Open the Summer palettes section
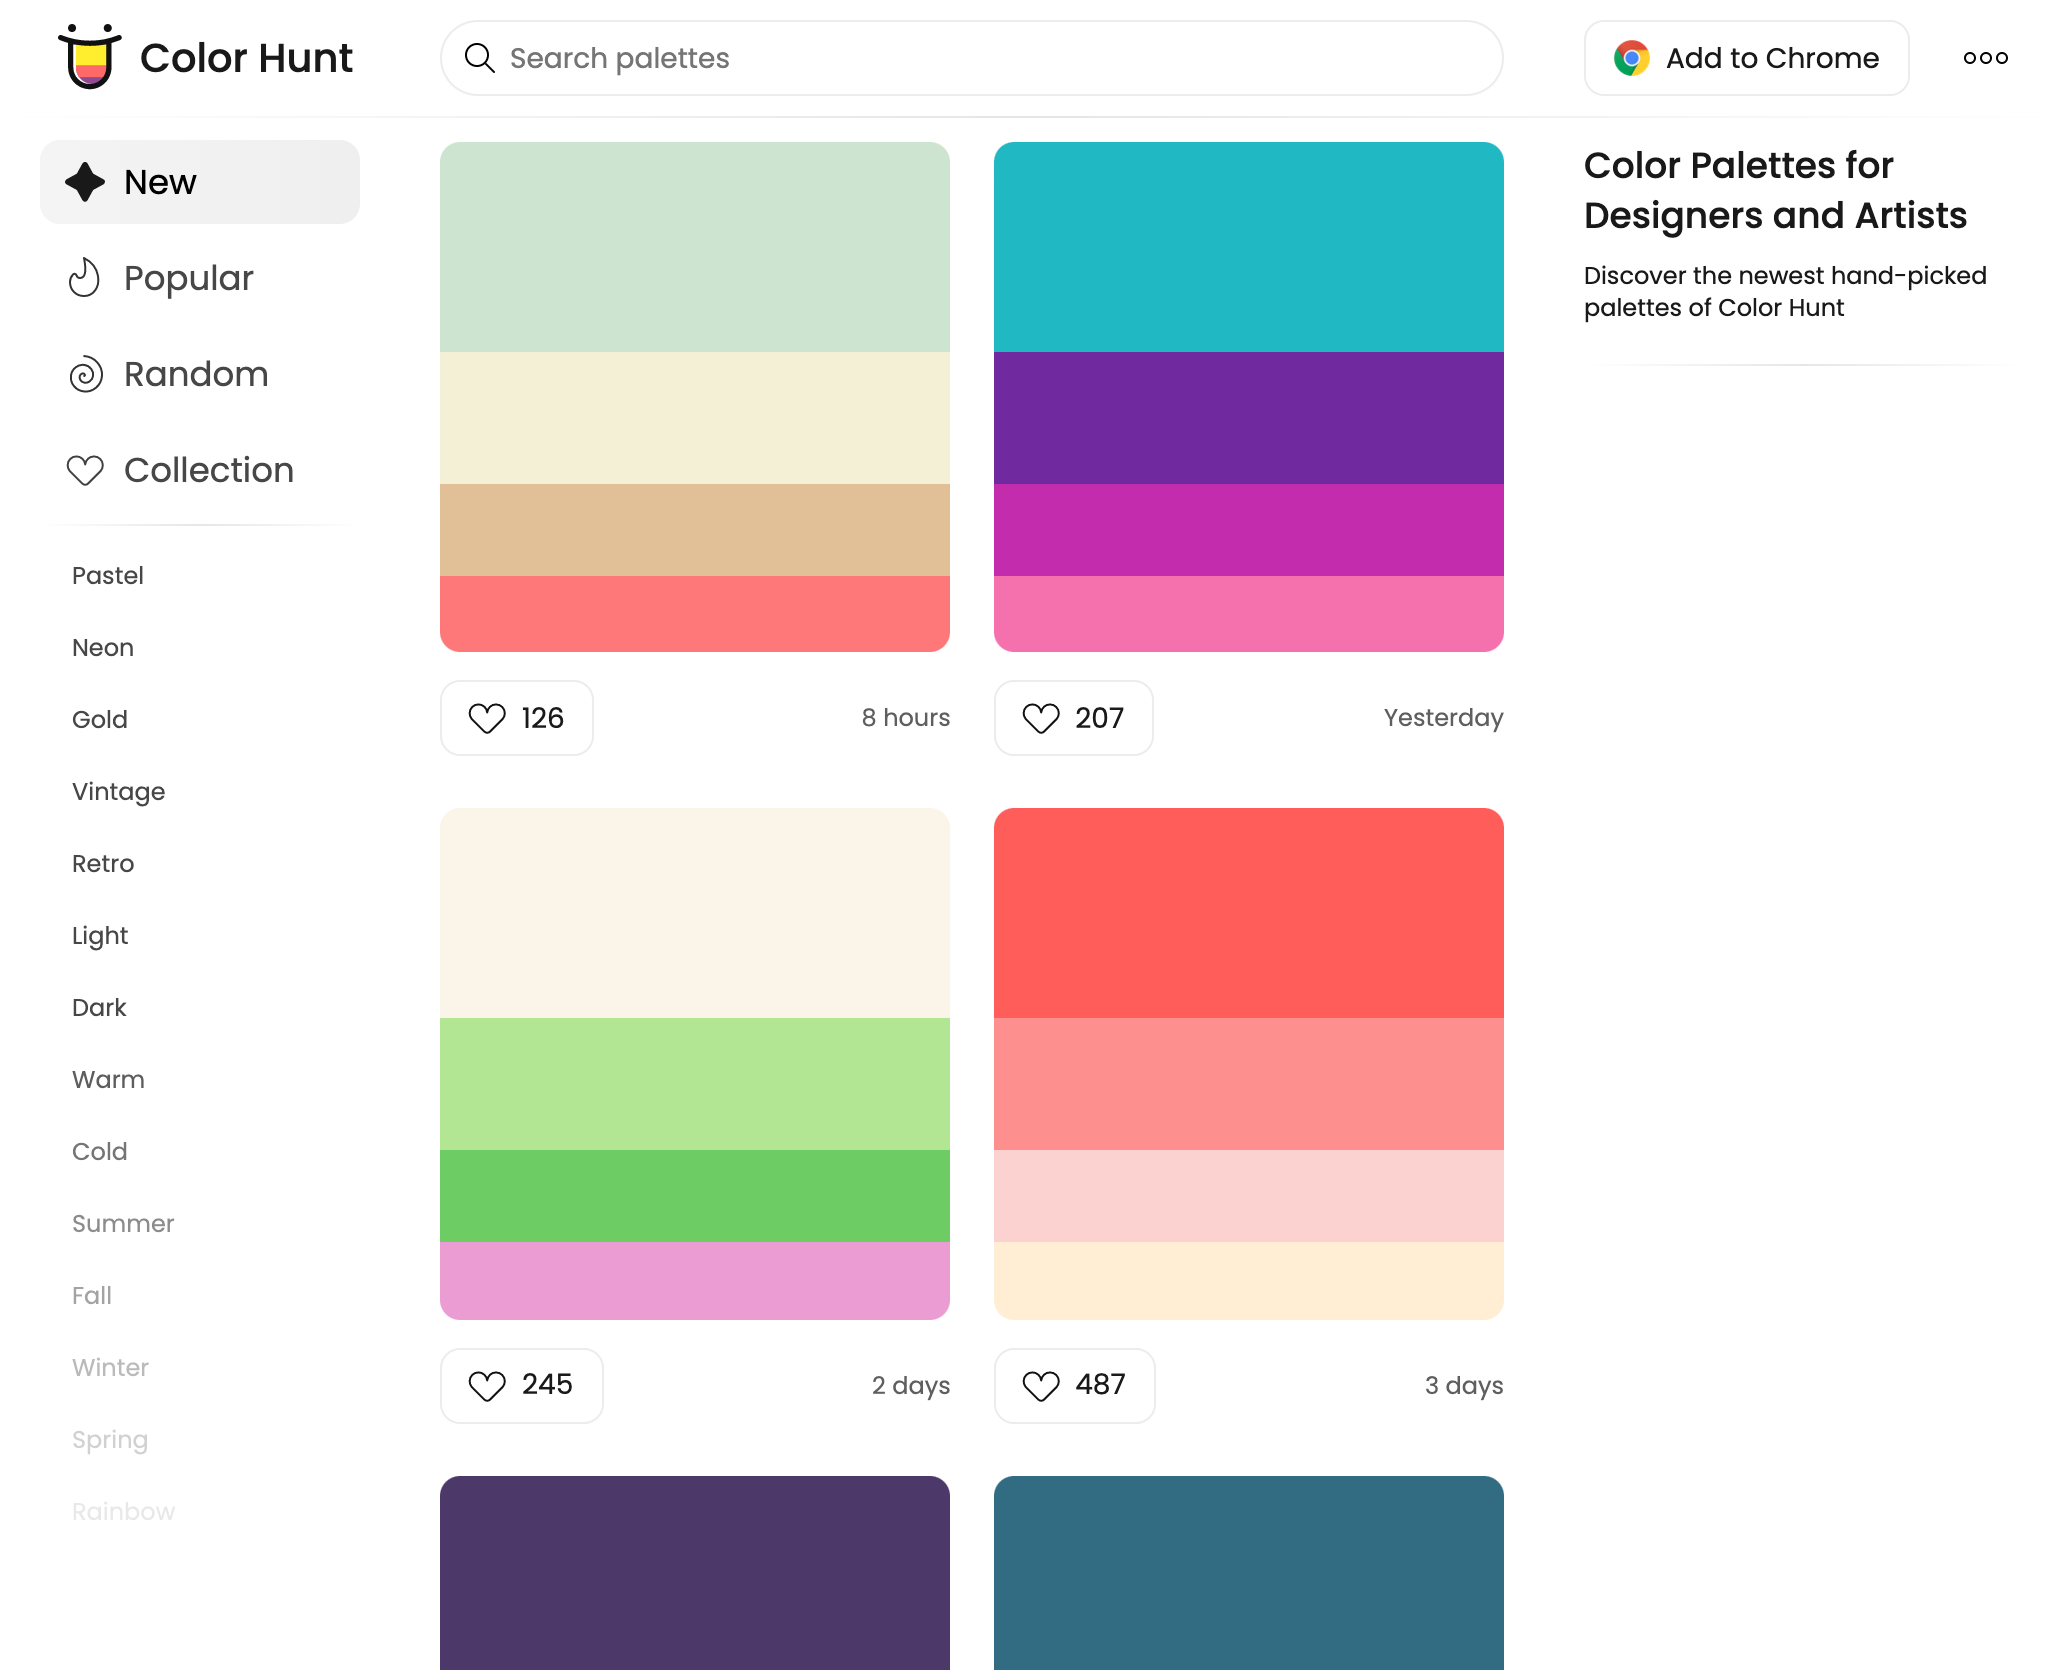Image resolution: width=2064 pixels, height=1670 pixels. click(x=122, y=1223)
